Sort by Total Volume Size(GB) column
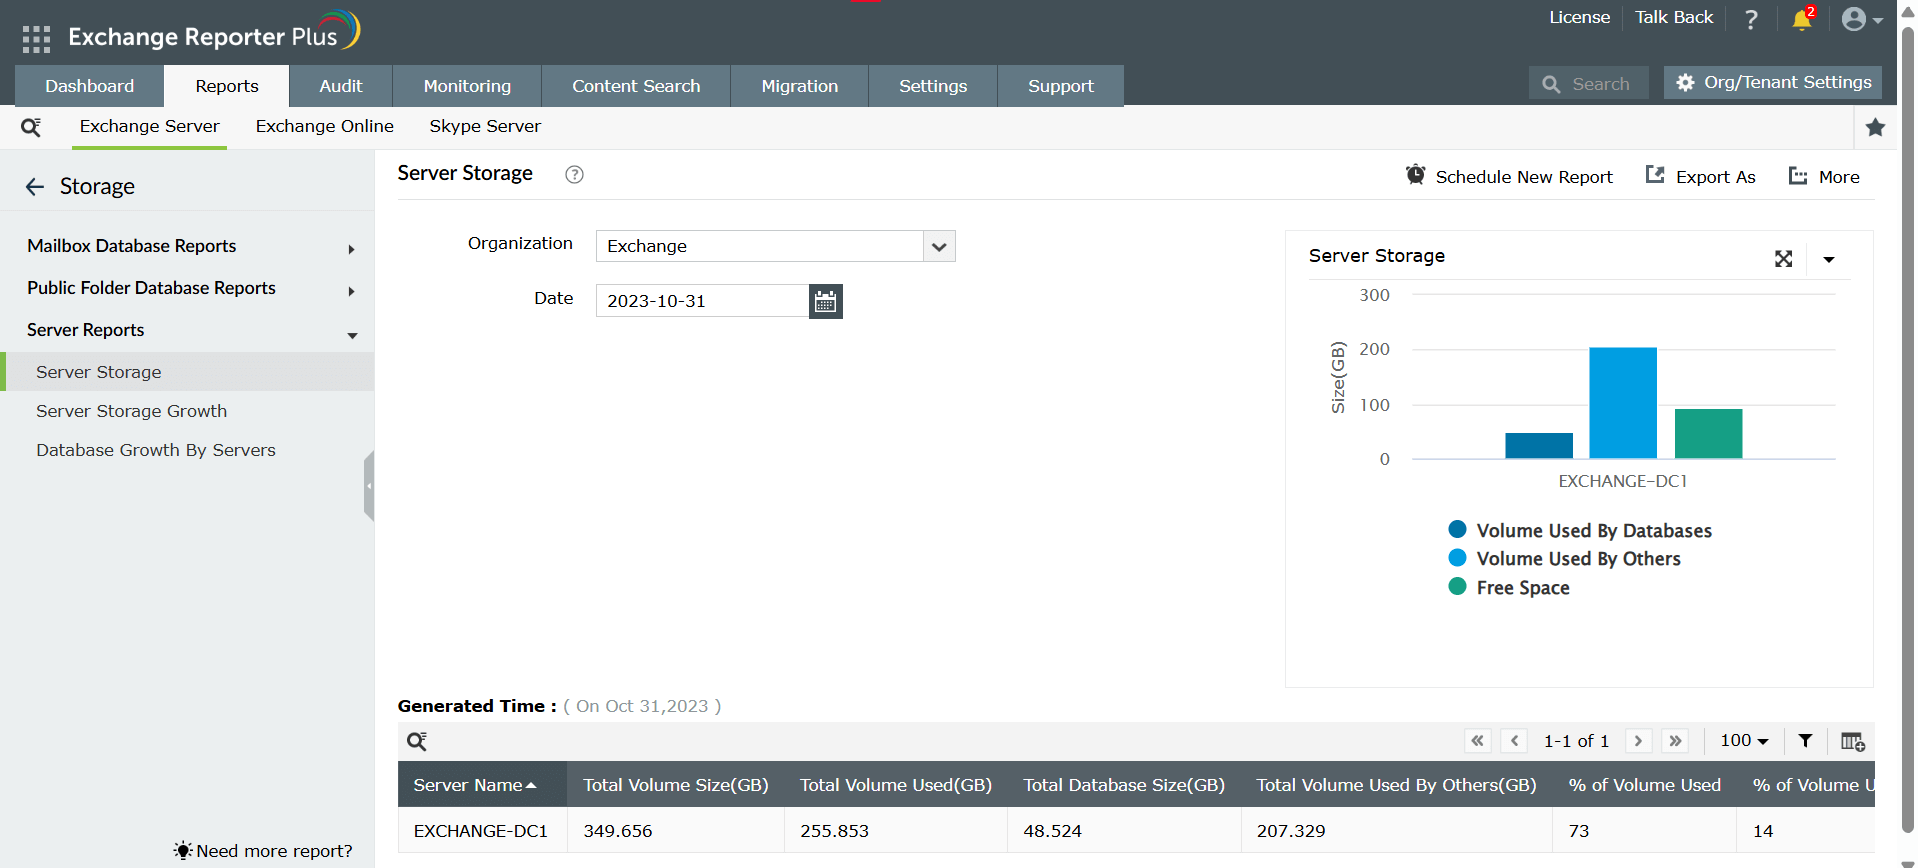The width and height of the screenshot is (1918, 868). tap(676, 785)
